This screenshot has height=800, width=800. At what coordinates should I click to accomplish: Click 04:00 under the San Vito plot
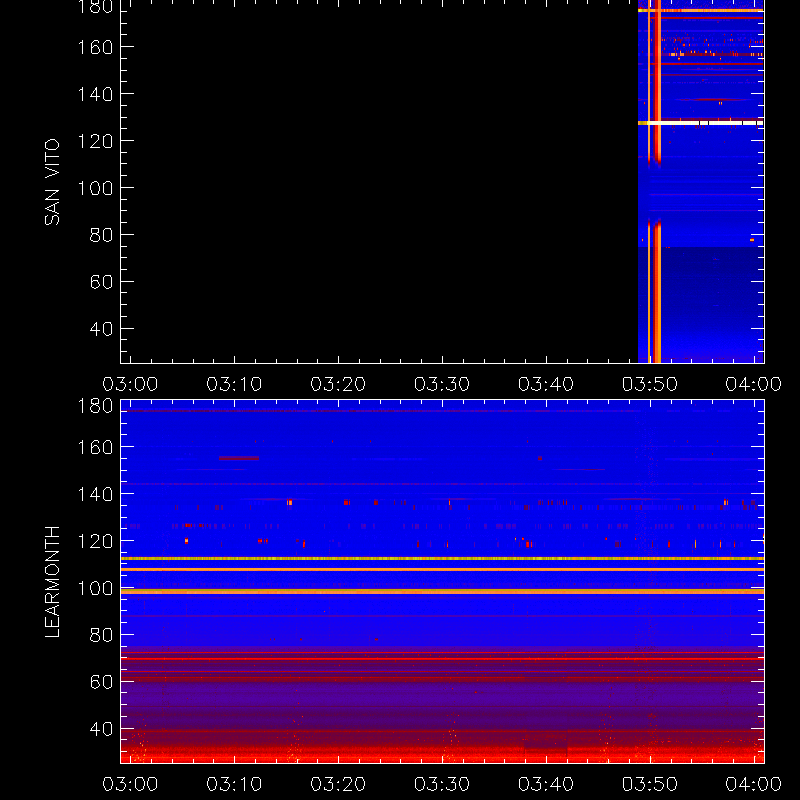[754, 384]
